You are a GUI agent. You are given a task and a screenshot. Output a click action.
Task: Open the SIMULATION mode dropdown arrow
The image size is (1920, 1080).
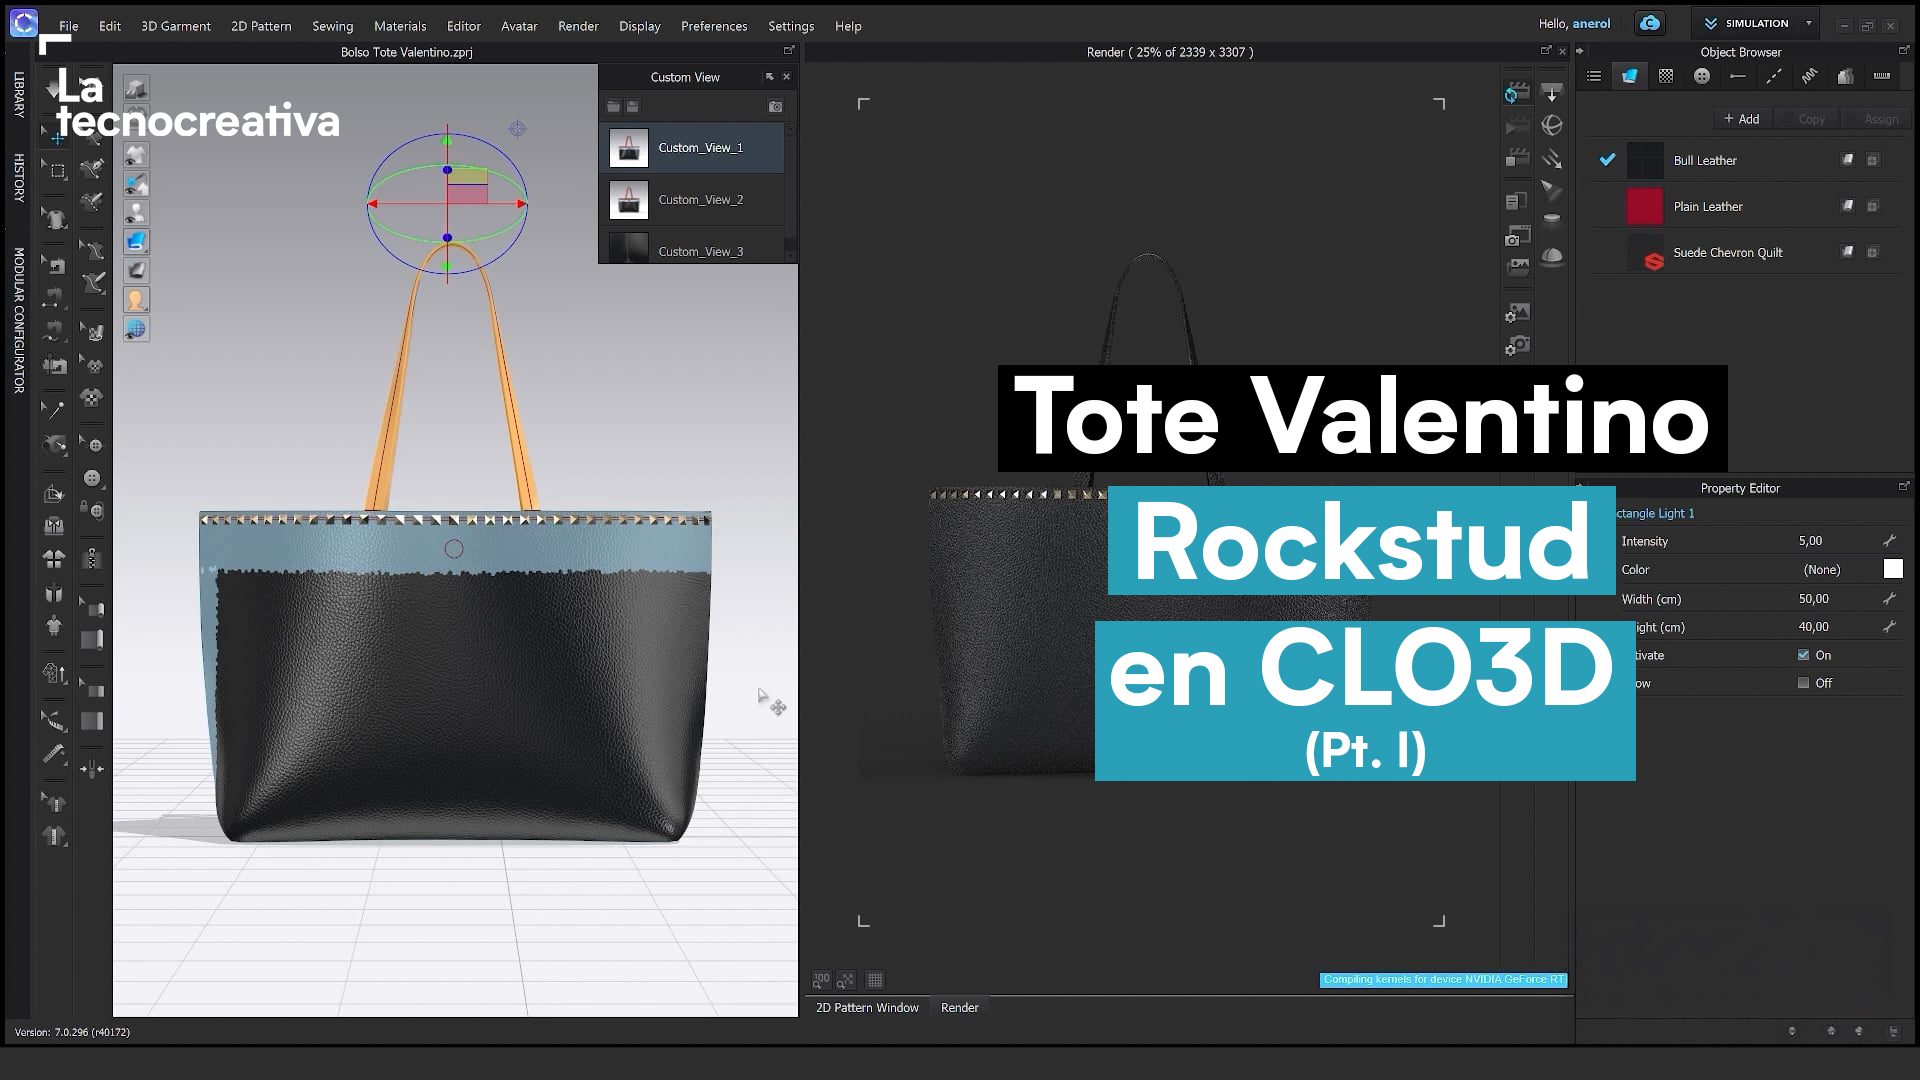click(x=1808, y=23)
